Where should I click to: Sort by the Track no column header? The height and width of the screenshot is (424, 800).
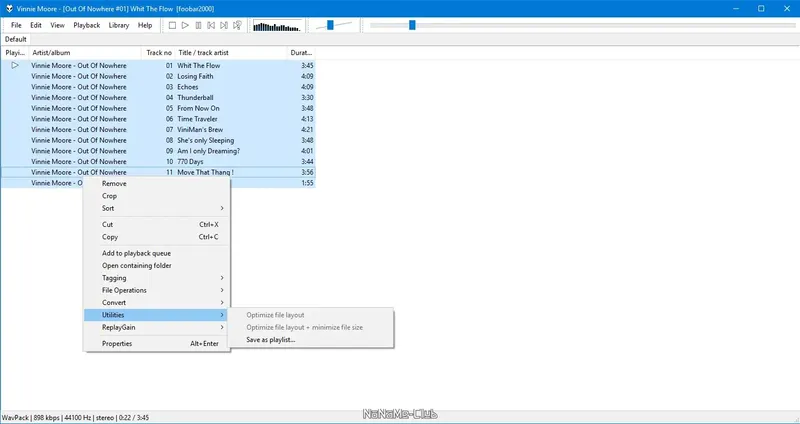point(159,53)
